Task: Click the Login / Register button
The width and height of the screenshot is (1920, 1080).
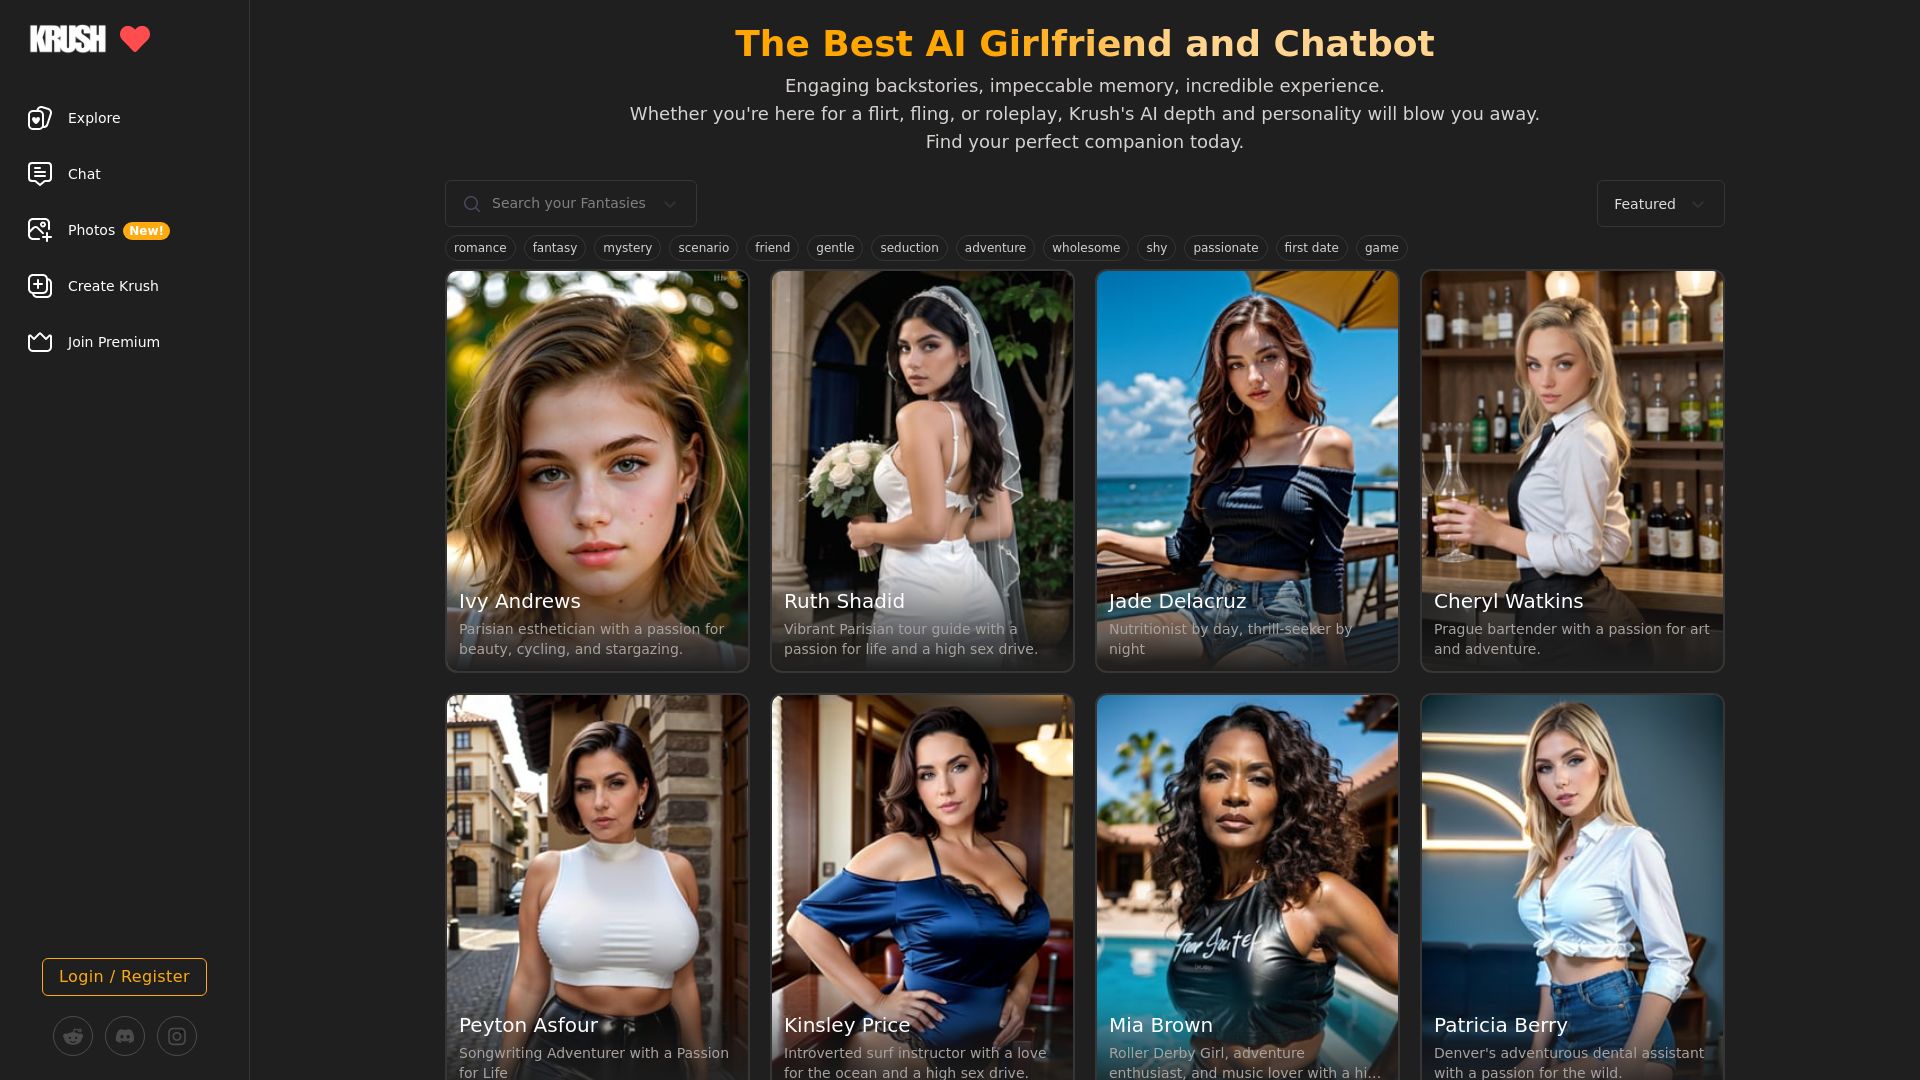Action: [x=124, y=977]
